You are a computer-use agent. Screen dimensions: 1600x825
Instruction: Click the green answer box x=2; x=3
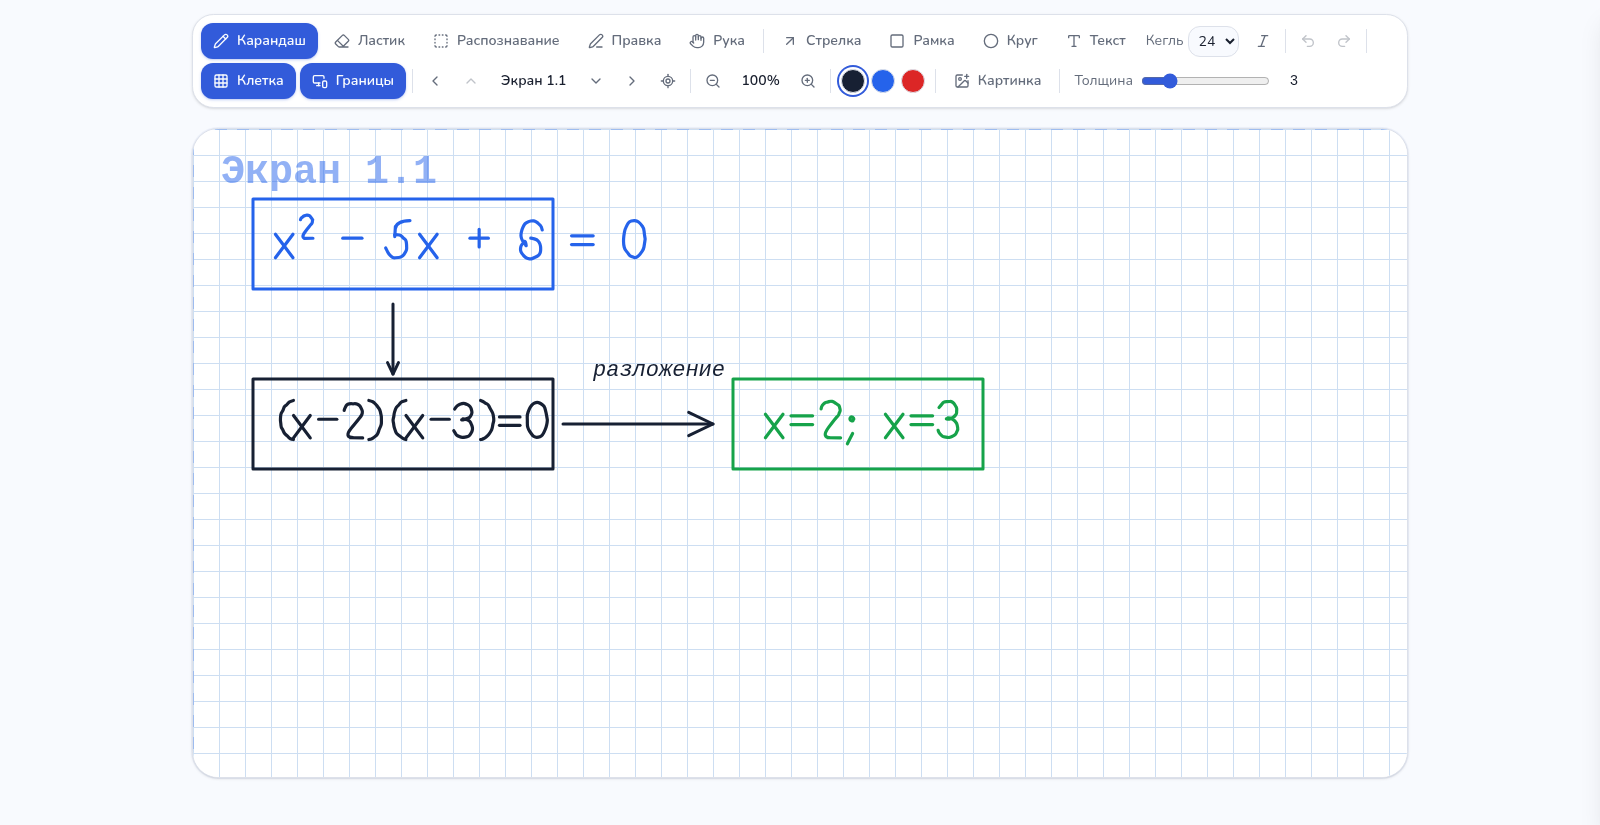[x=858, y=424]
